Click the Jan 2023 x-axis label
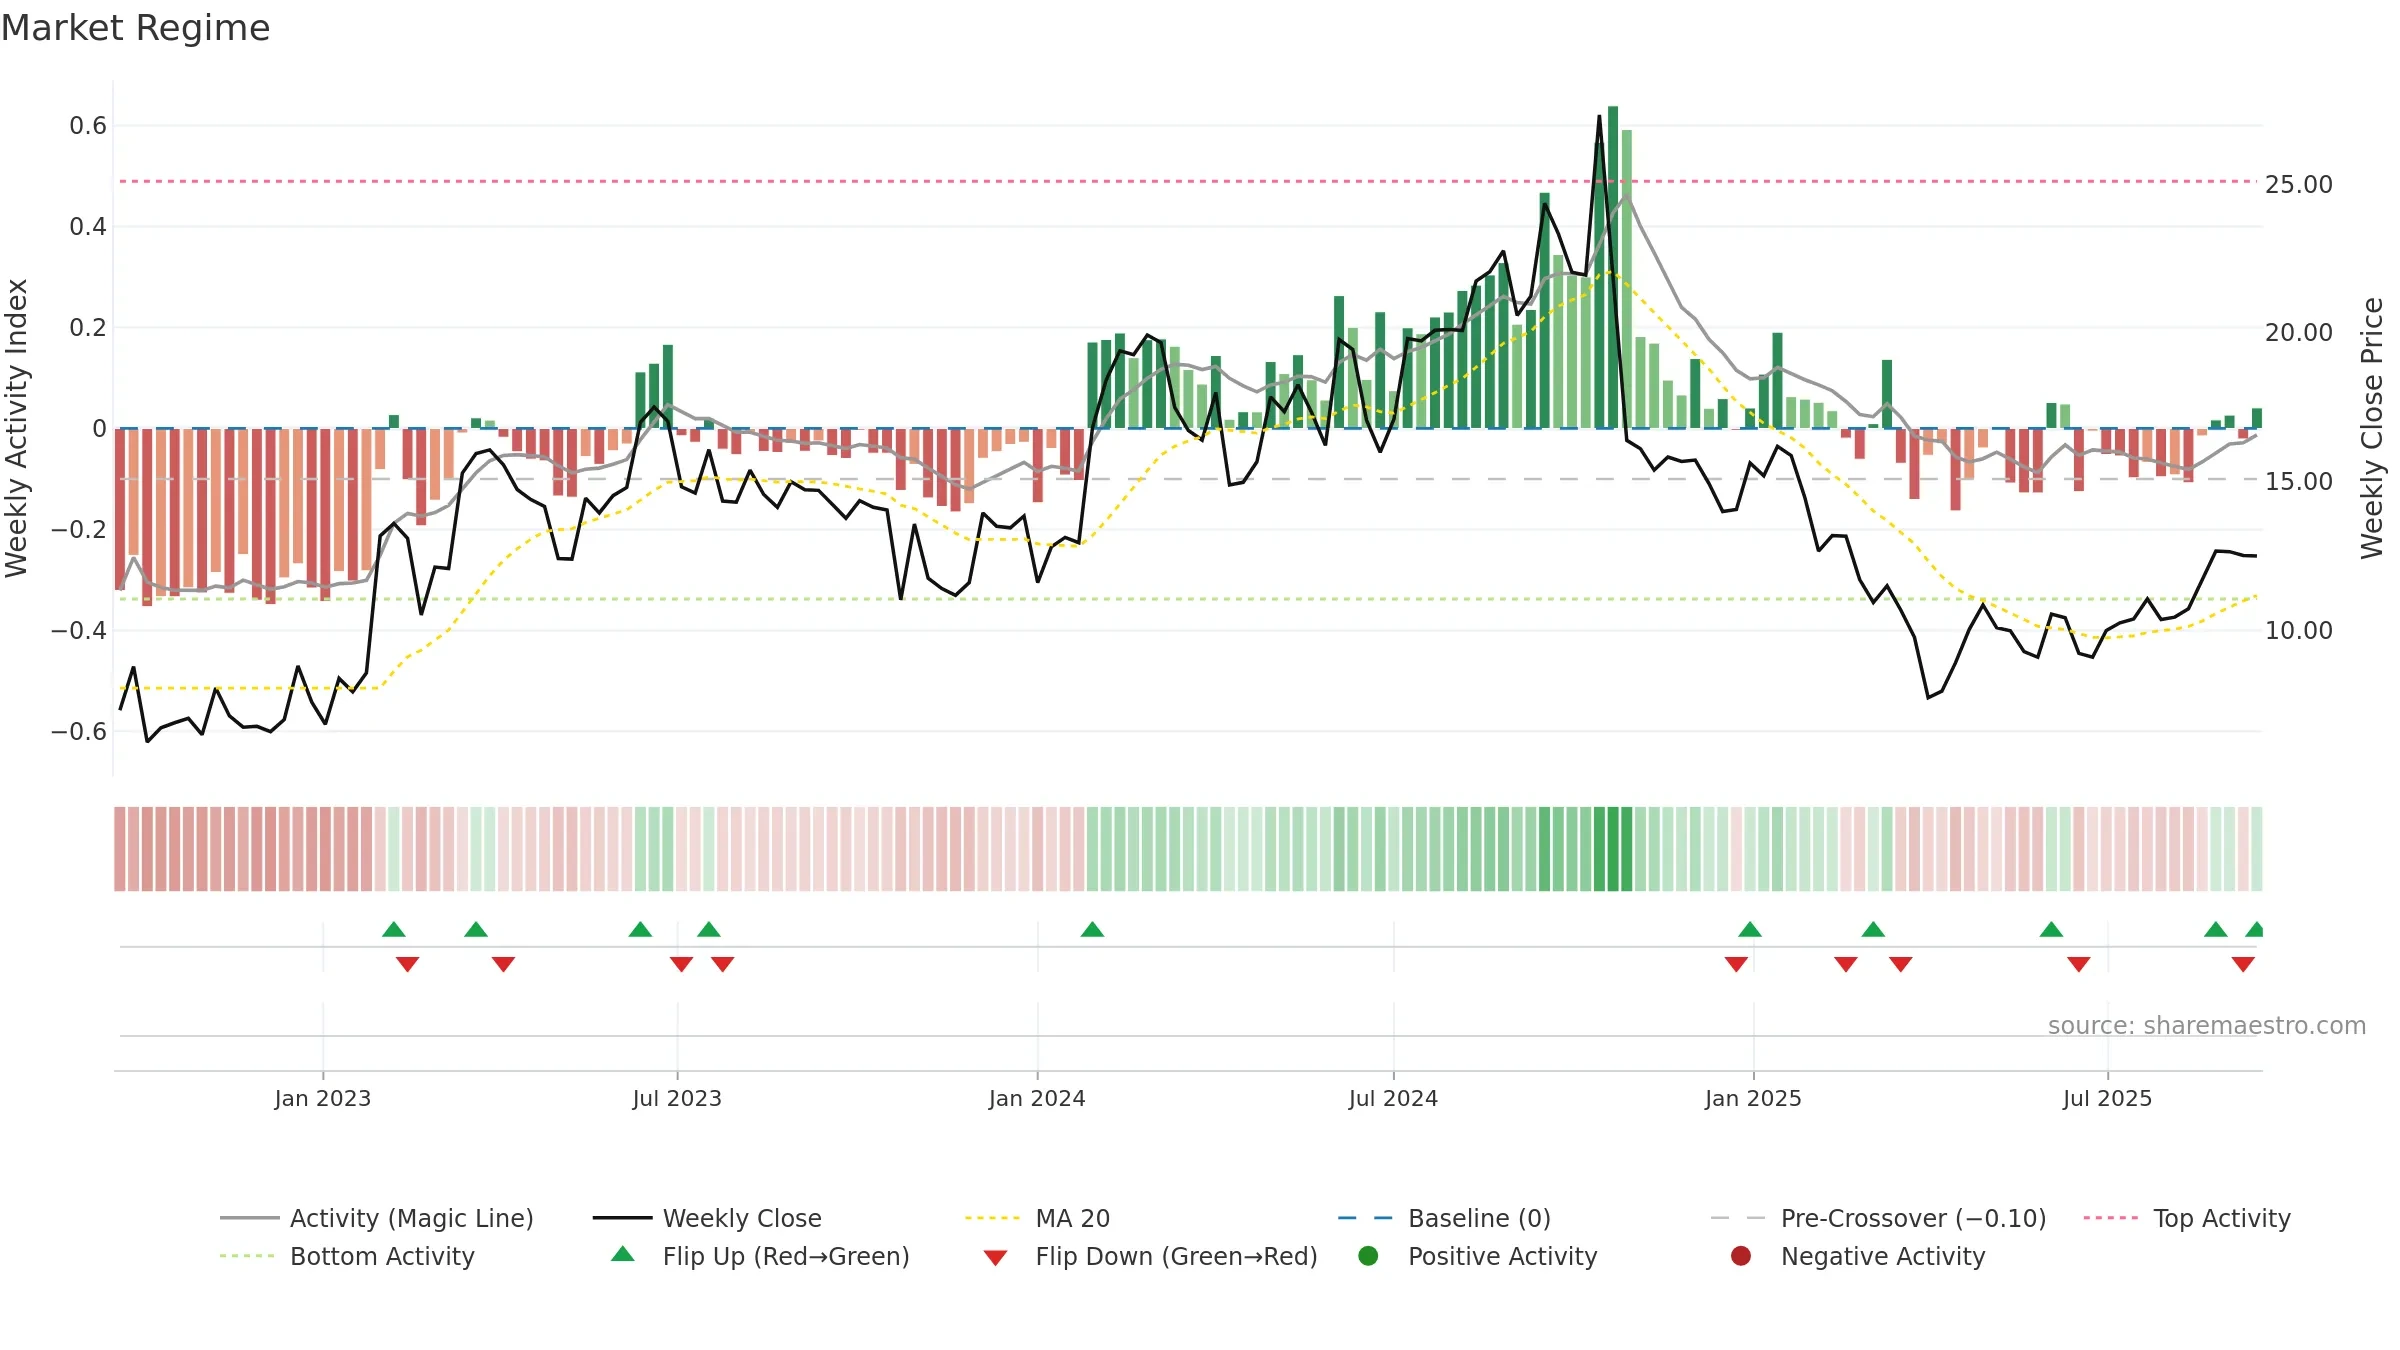Screen dimensions: 2400x1350 point(323,1098)
